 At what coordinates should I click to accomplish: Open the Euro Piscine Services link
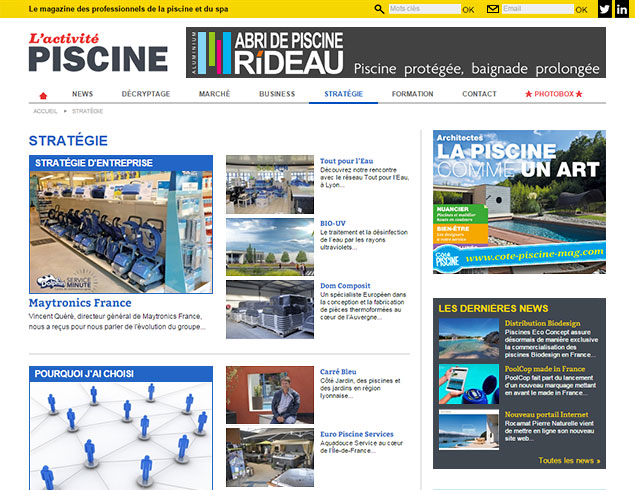pyautogui.click(x=357, y=434)
